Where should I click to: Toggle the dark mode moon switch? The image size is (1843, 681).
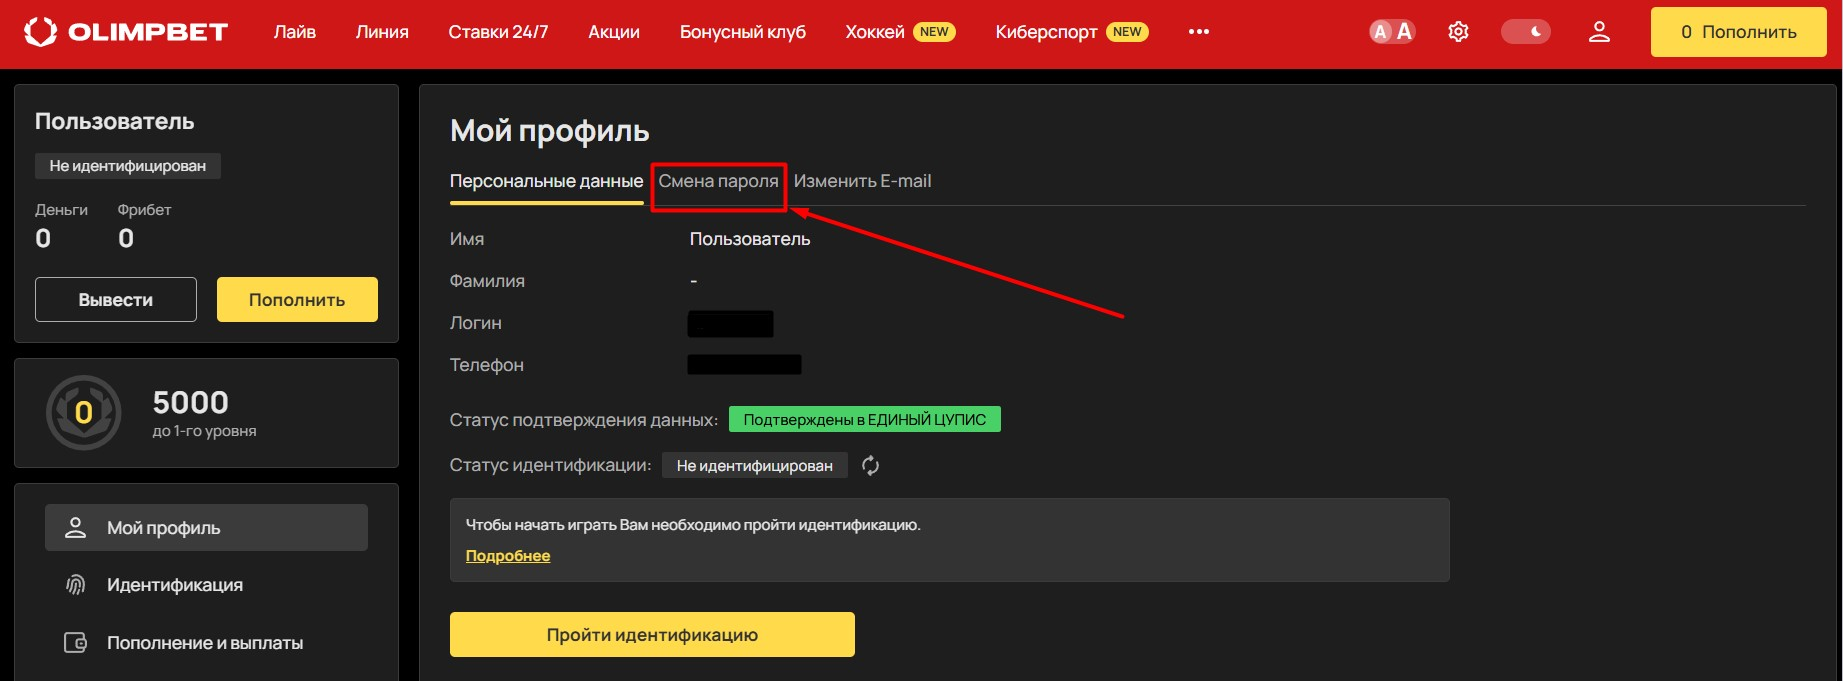point(1526,32)
